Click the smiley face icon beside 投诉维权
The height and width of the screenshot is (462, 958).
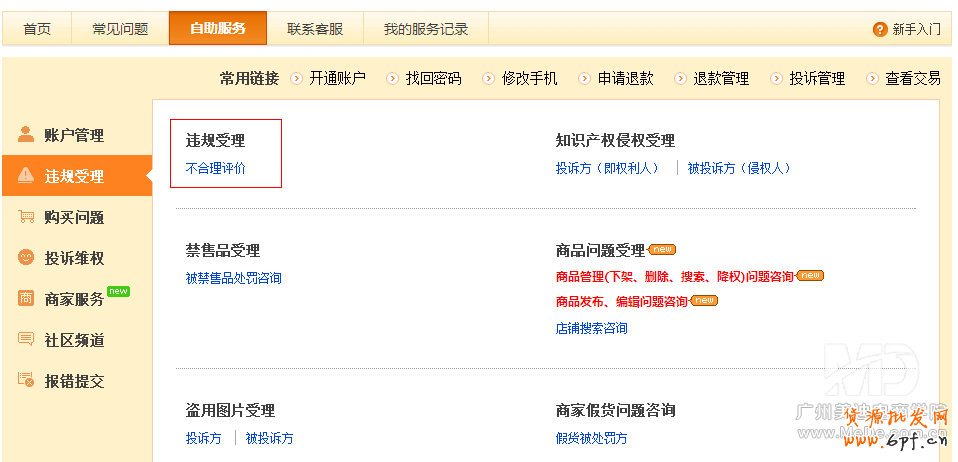point(26,258)
